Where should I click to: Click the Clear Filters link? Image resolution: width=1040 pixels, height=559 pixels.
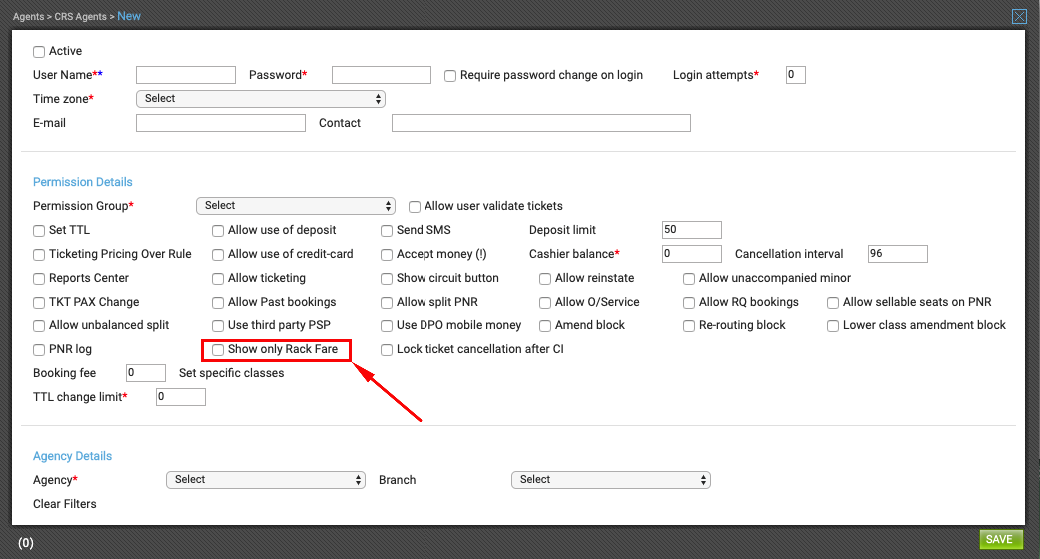click(64, 504)
